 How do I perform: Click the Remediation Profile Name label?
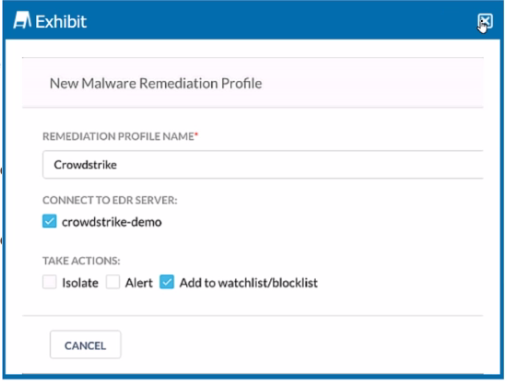118,136
